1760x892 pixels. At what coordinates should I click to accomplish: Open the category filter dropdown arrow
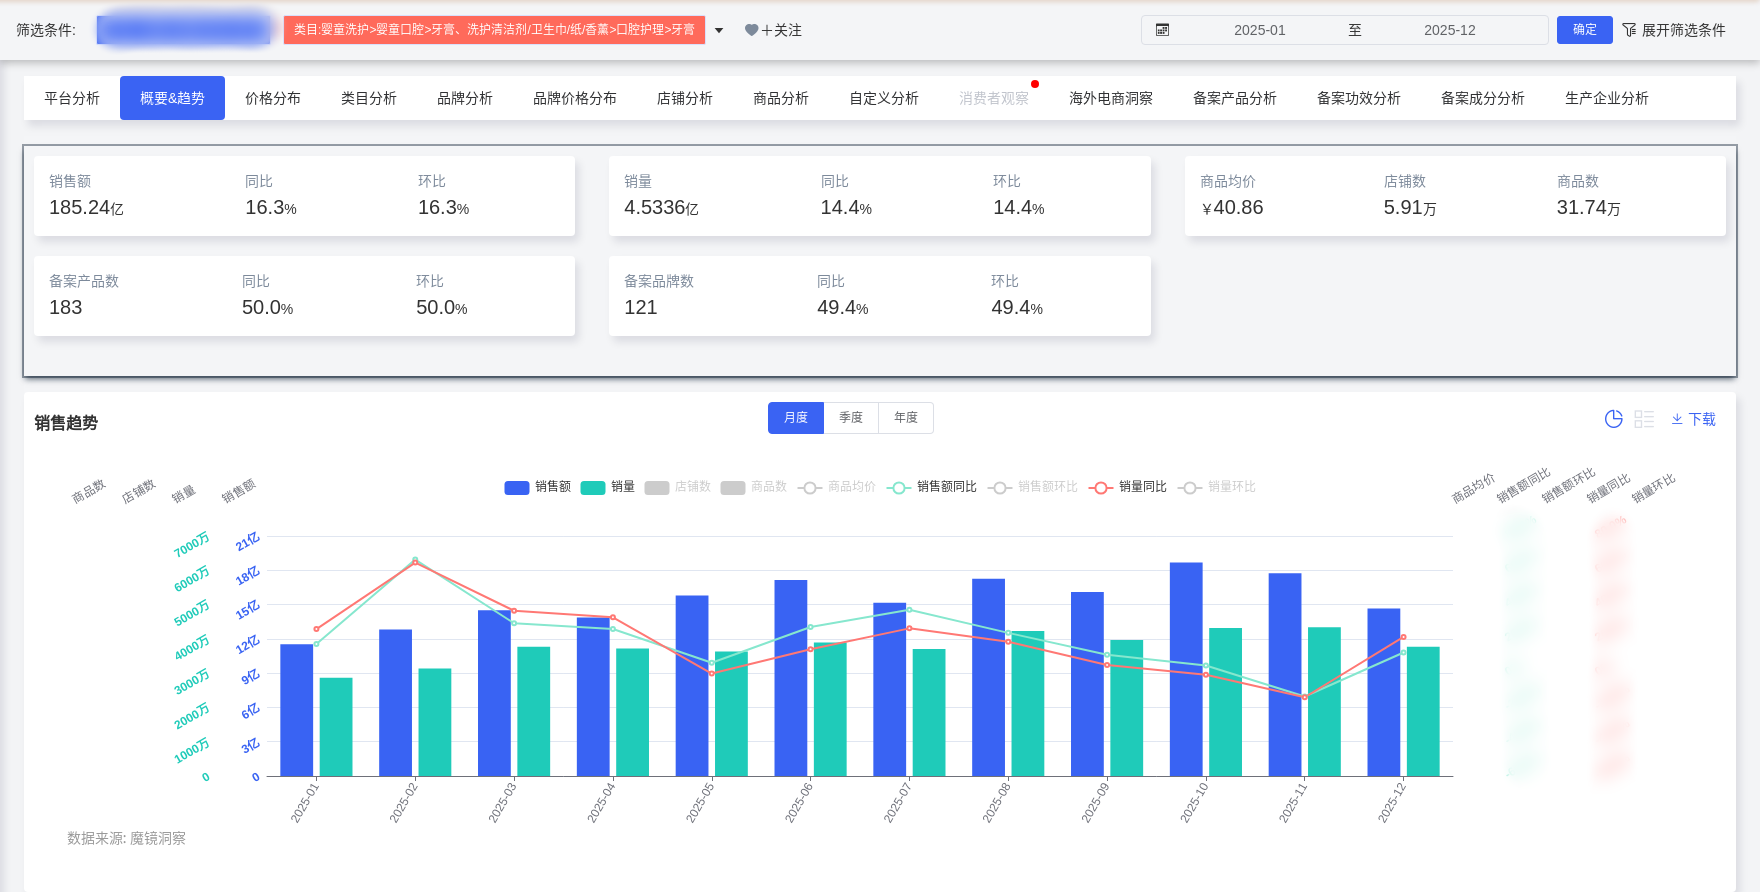coord(719,30)
